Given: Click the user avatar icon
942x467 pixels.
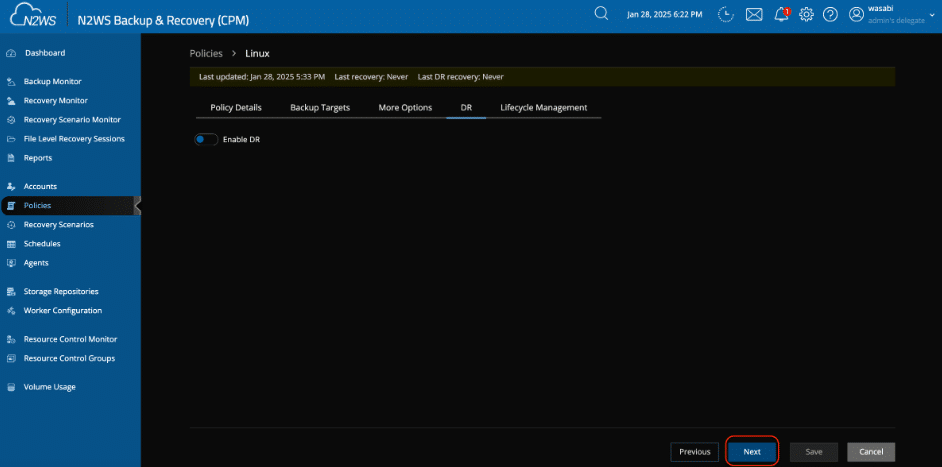Looking at the screenshot, I should tap(856, 14).
